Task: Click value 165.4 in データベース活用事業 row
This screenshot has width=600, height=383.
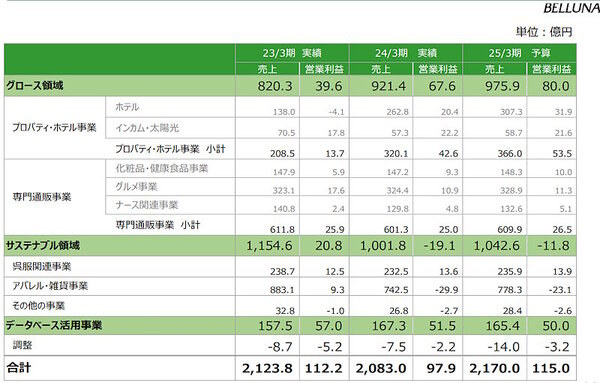Action: click(x=502, y=326)
